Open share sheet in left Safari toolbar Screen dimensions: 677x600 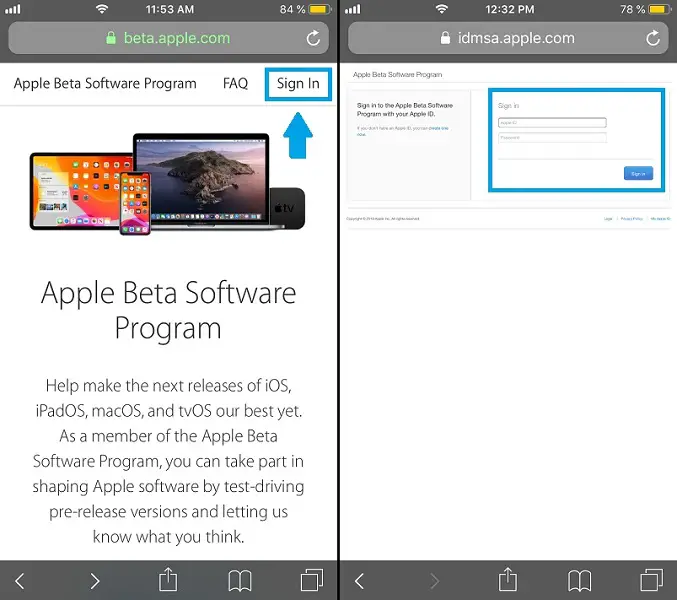pos(169,579)
